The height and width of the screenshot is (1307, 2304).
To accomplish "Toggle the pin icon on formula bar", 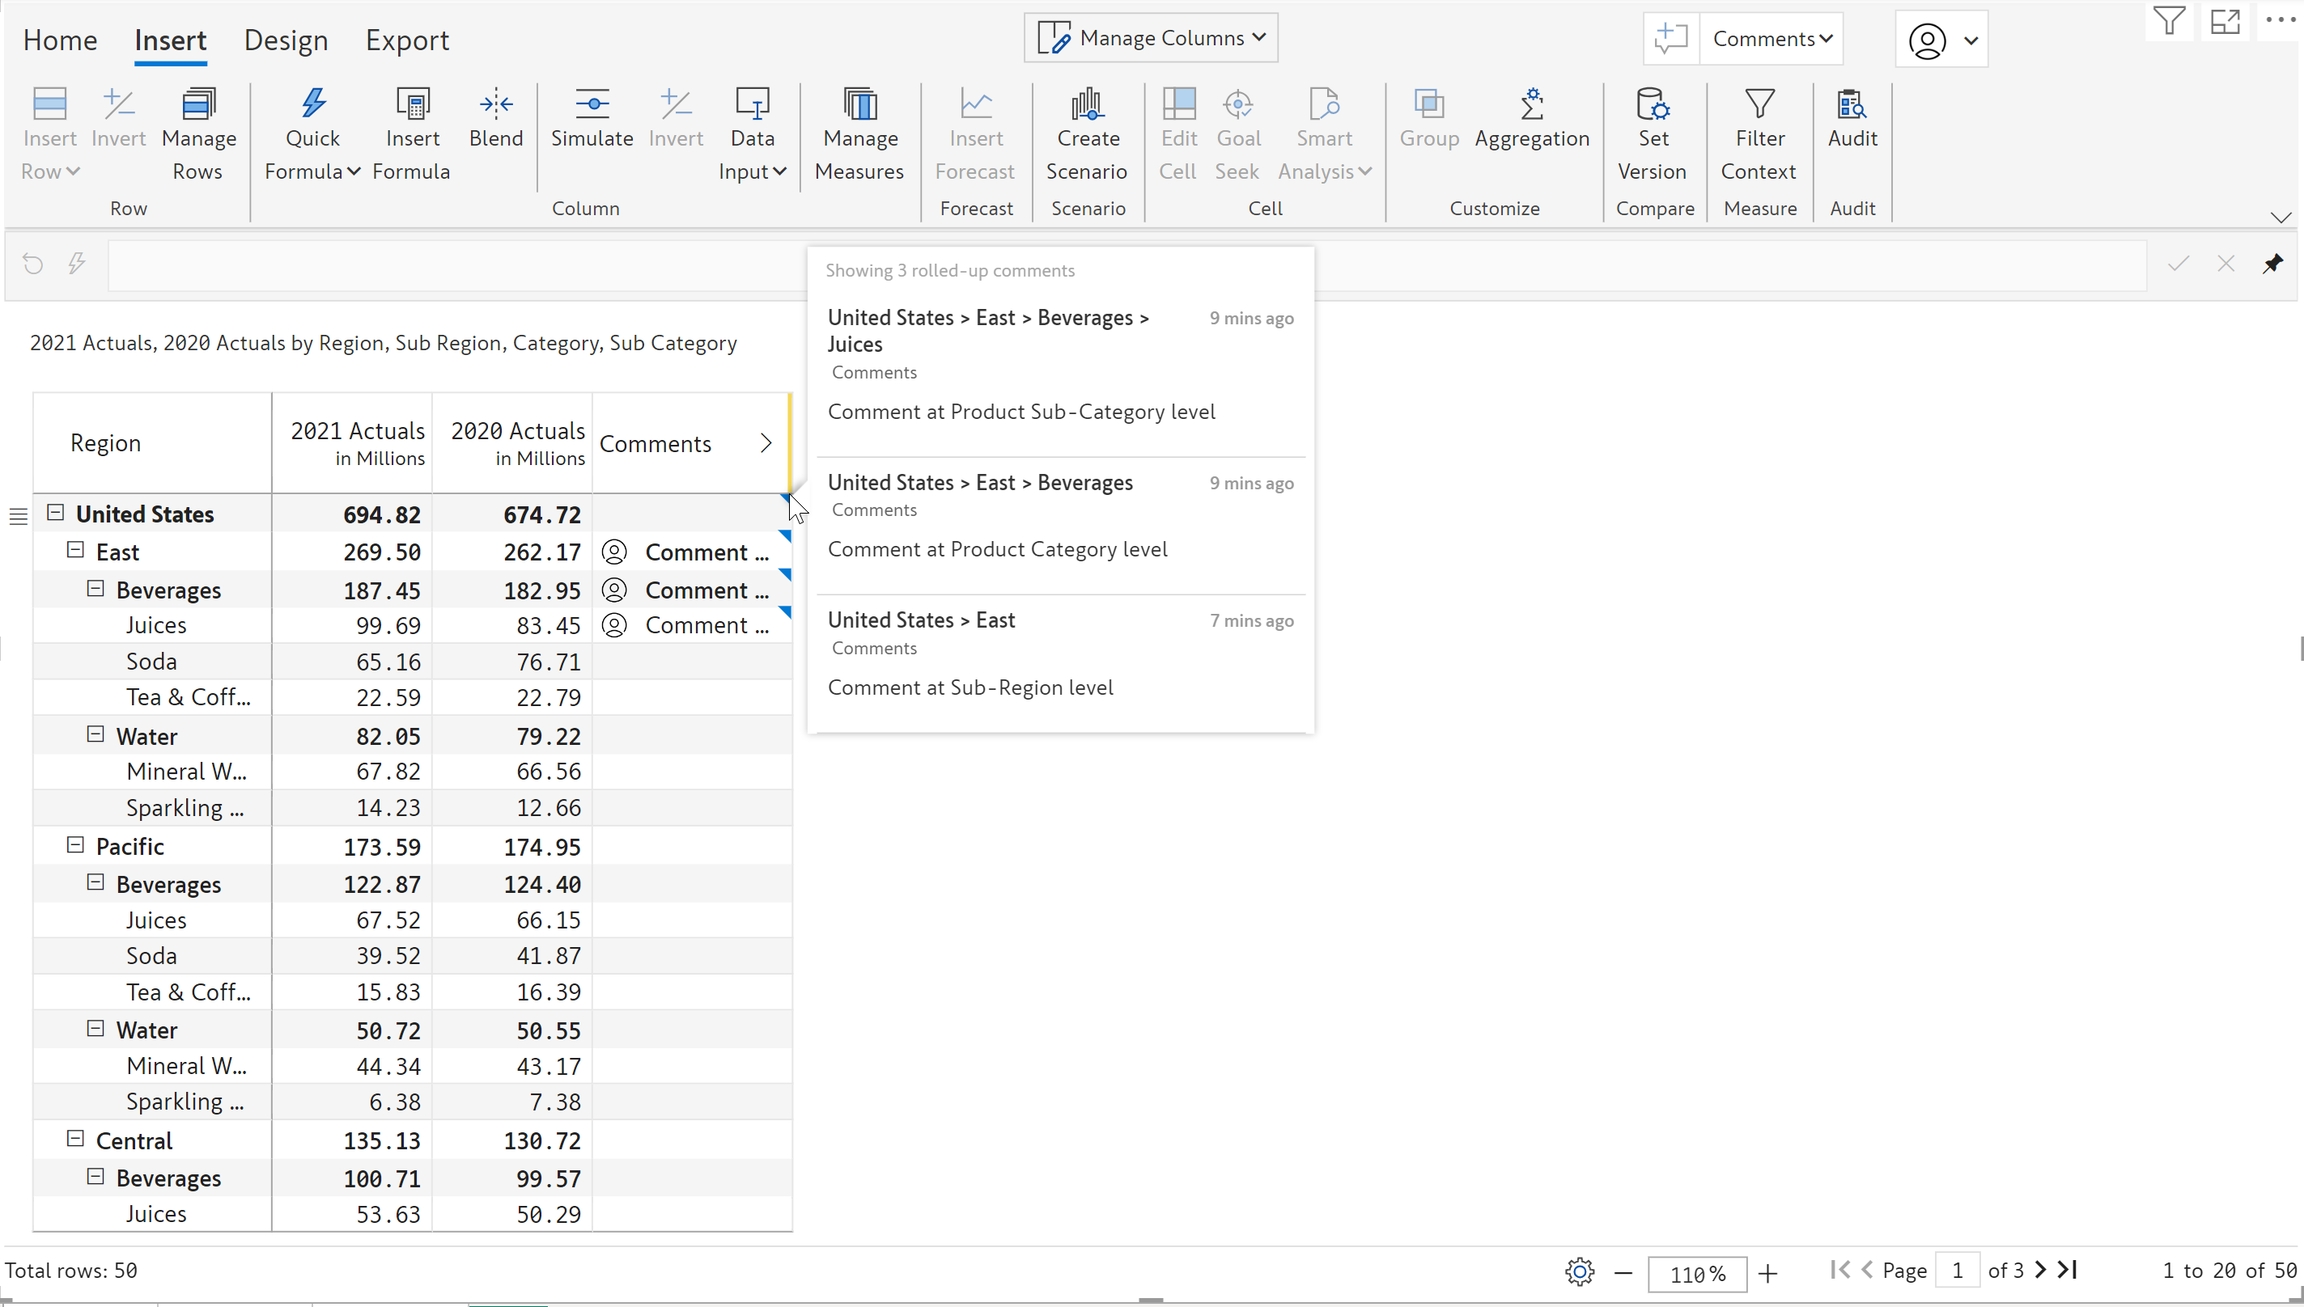I will coord(2272,264).
